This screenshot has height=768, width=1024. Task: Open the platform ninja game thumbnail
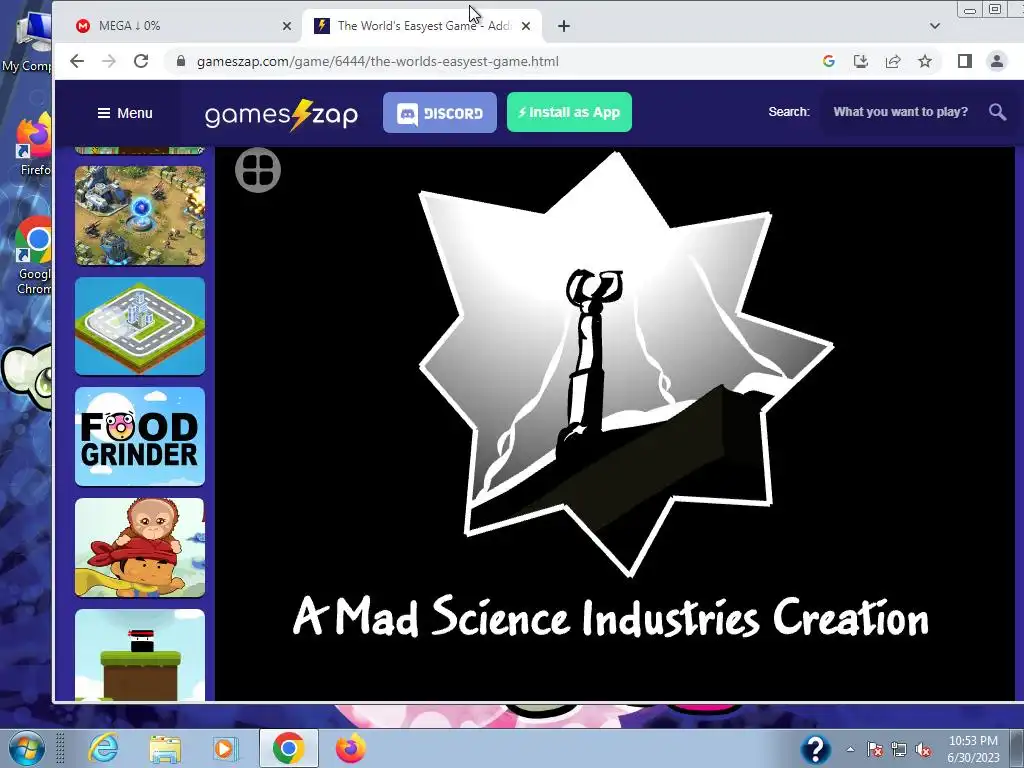[140, 655]
